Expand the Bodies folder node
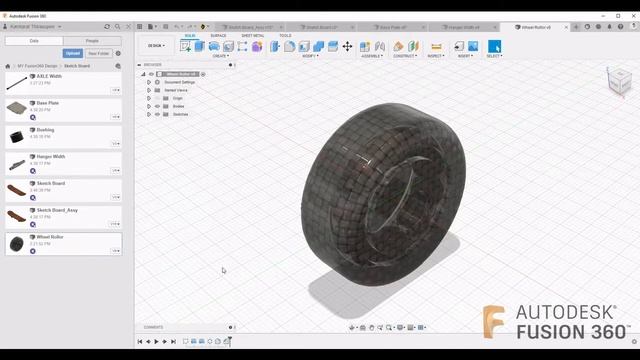 (x=149, y=106)
